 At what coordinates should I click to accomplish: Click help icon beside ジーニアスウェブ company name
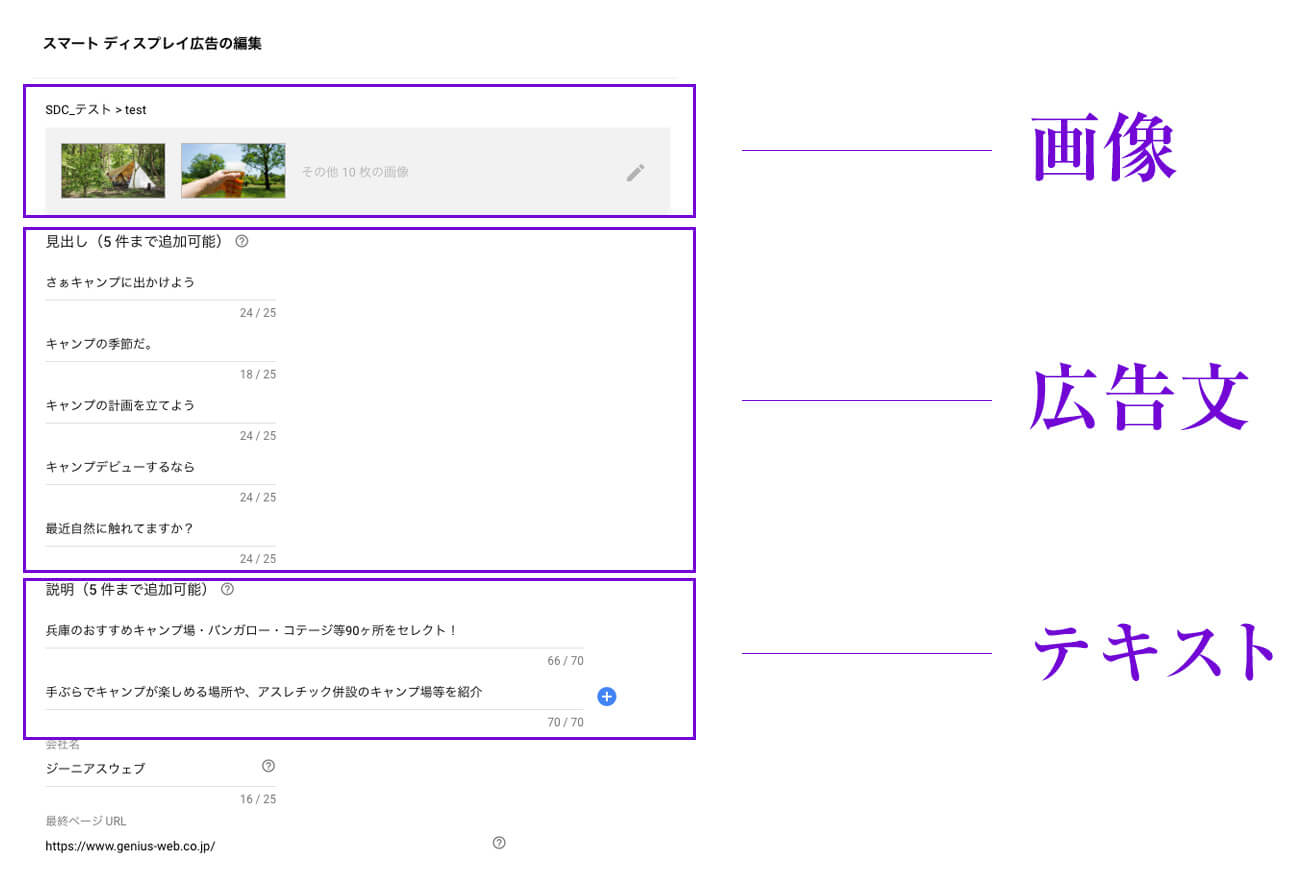pyautogui.click(x=268, y=766)
